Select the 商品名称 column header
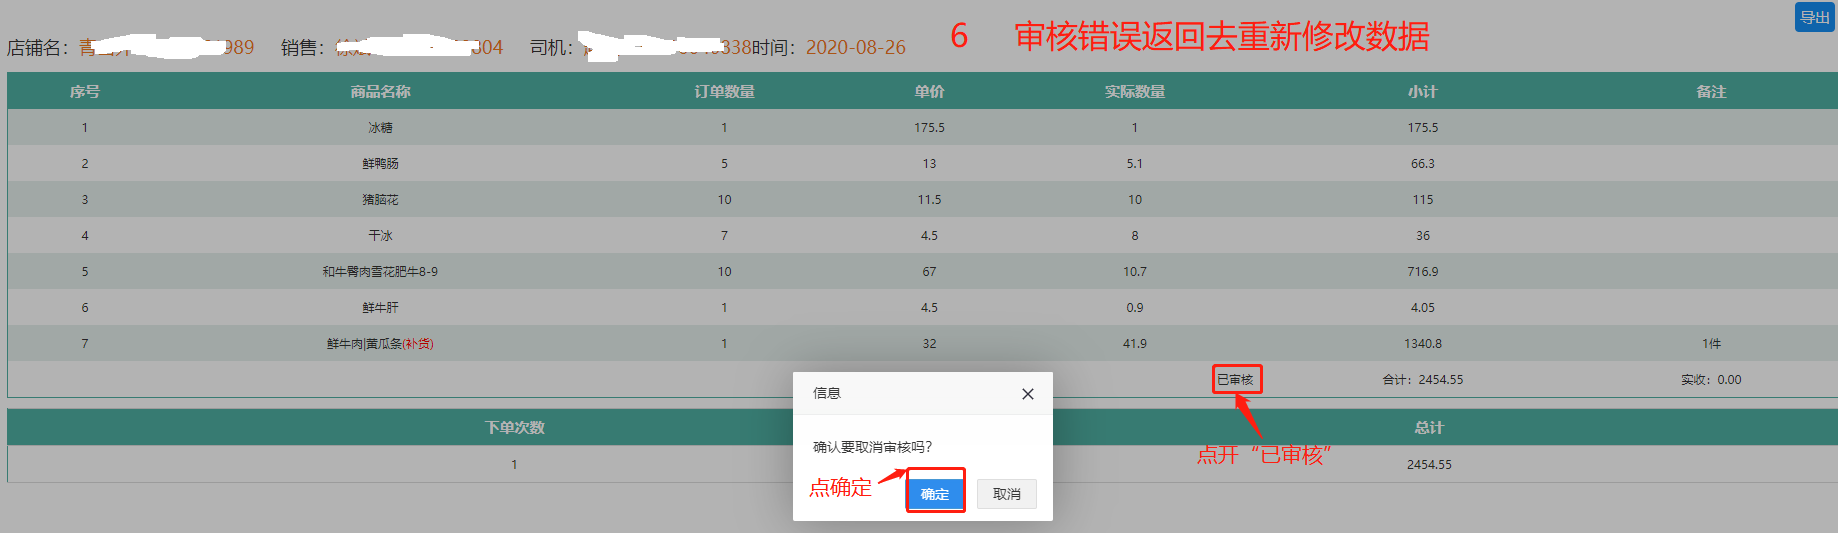 [380, 92]
